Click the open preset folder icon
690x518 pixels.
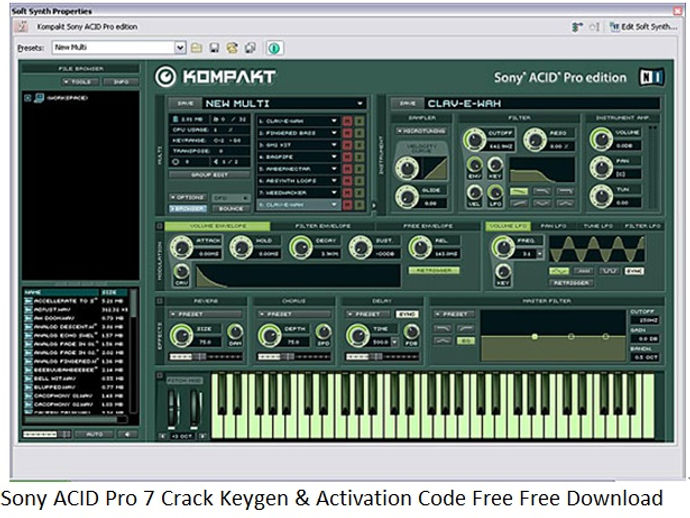click(x=196, y=48)
